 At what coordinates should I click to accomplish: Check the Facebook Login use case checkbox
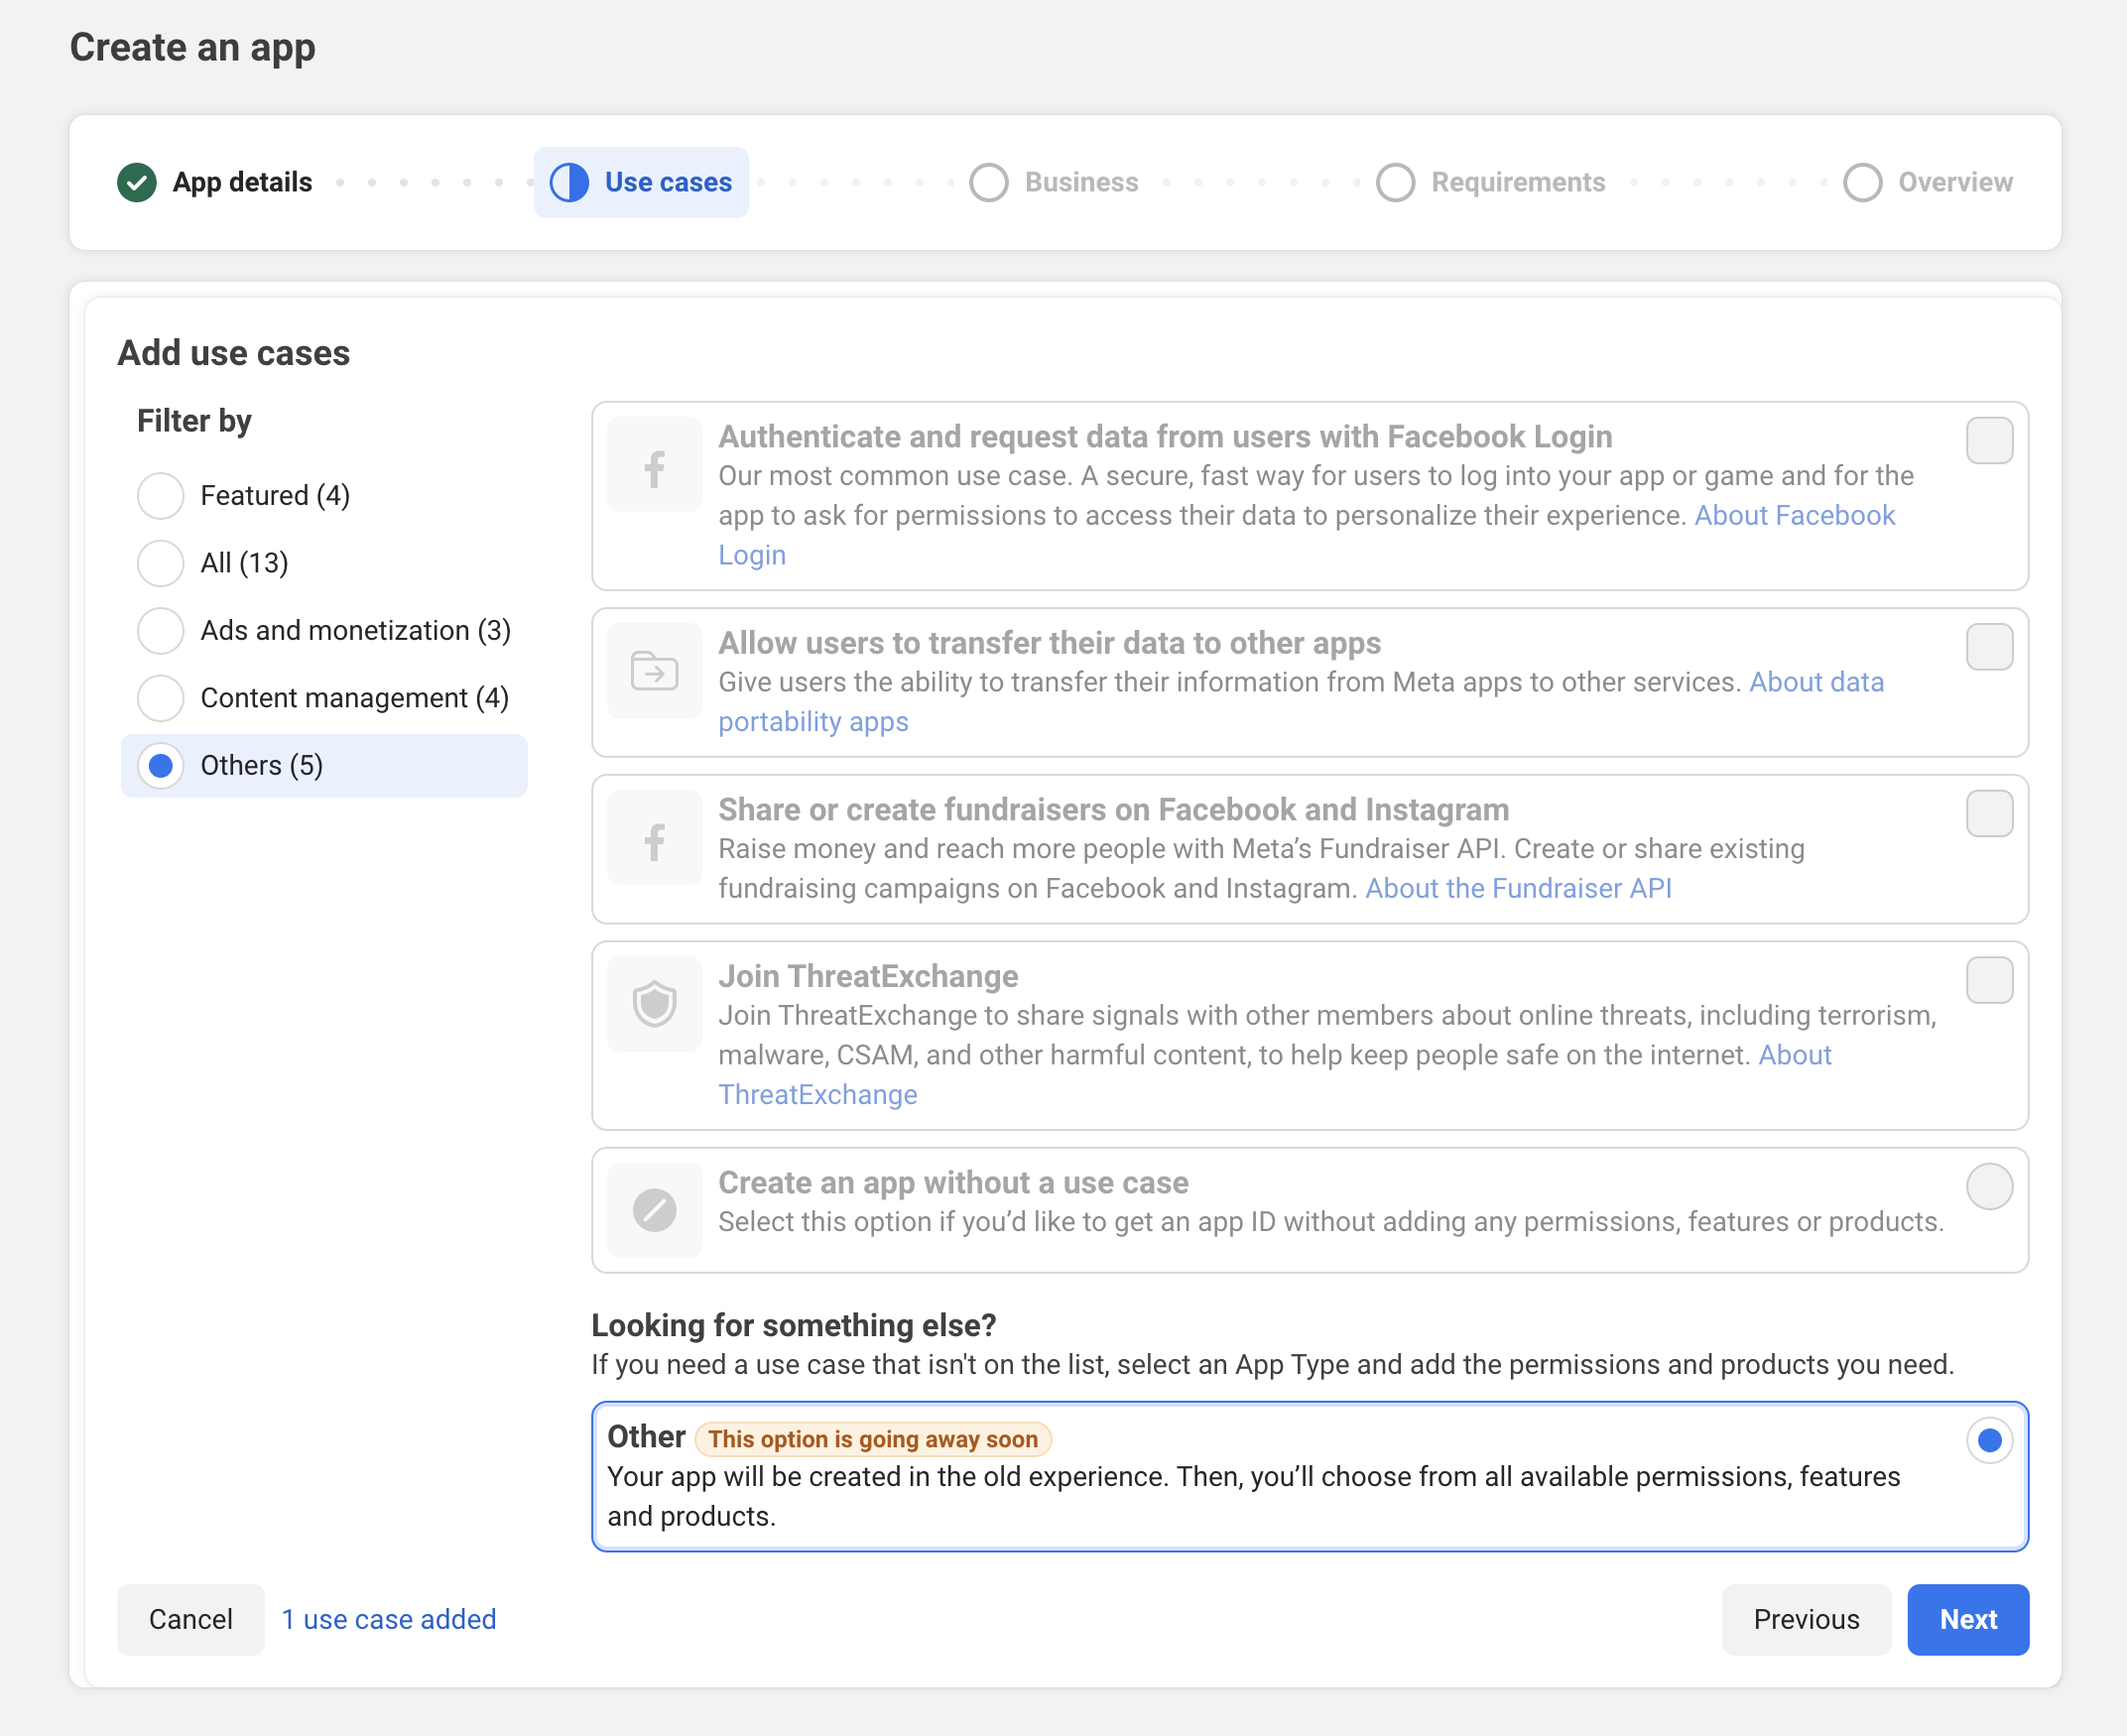click(x=1988, y=440)
